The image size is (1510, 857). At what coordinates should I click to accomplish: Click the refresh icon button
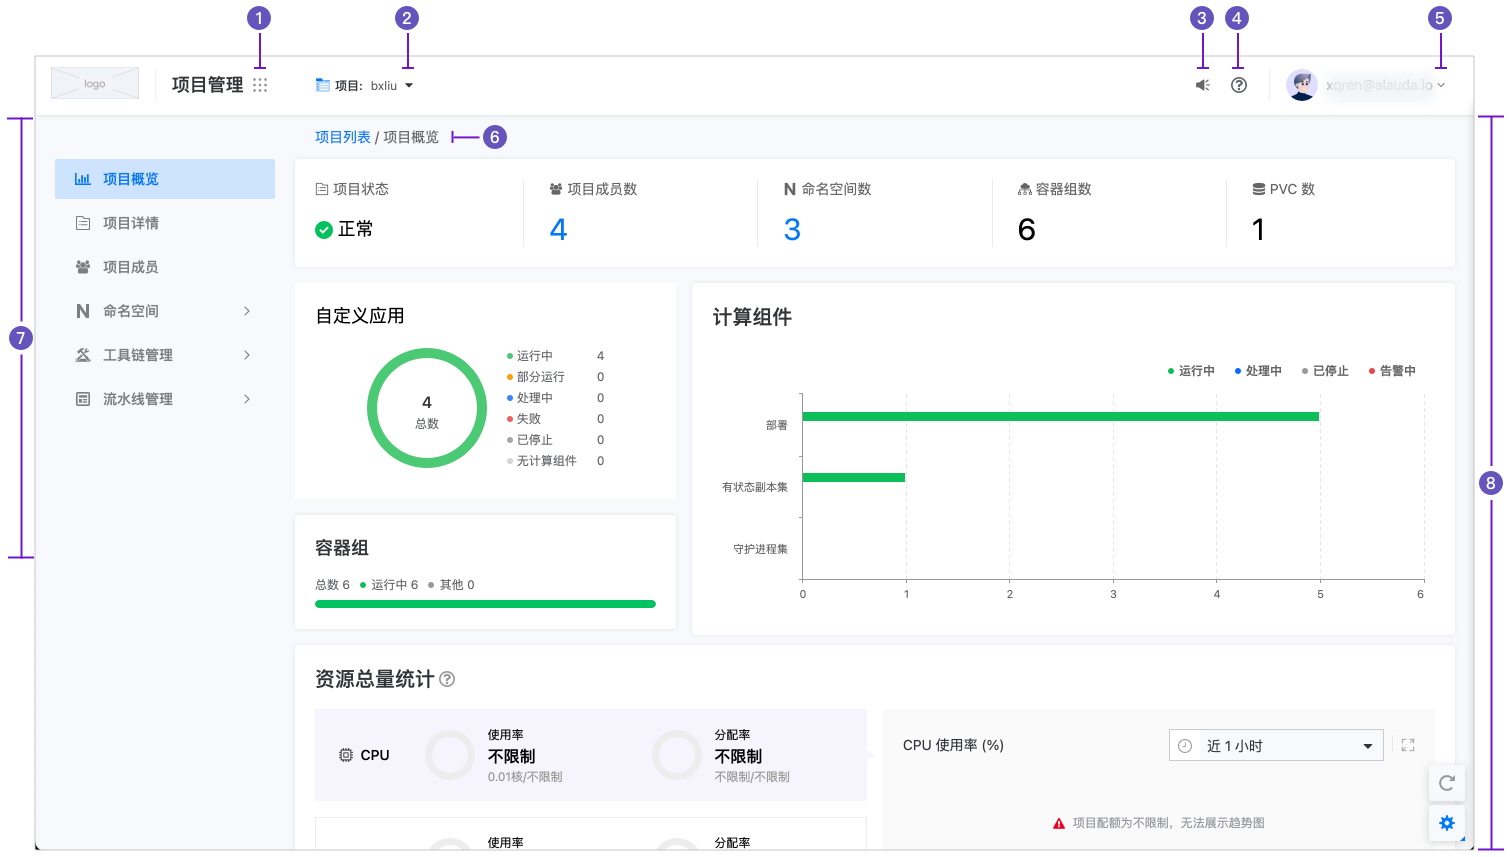coord(1446,783)
